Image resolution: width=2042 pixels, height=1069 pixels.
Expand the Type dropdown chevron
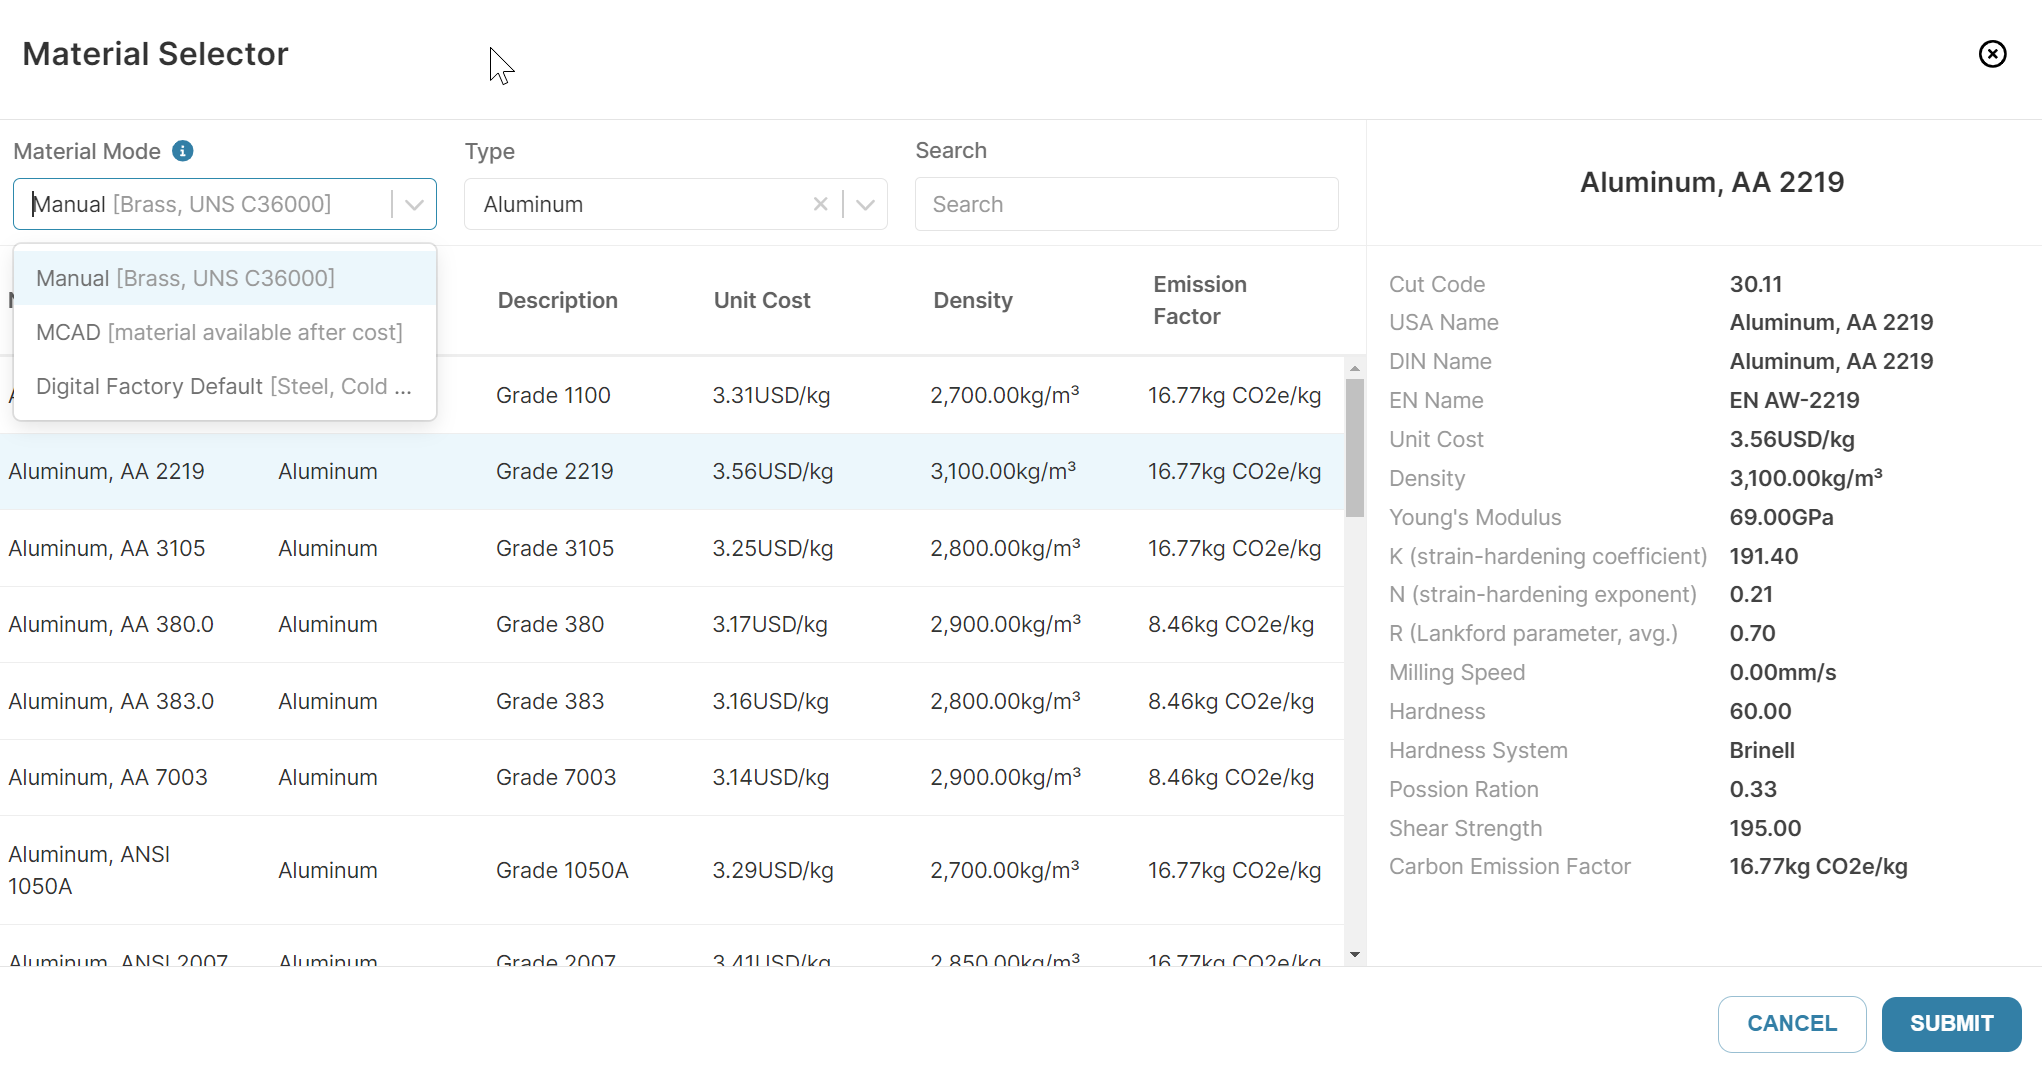coord(866,204)
